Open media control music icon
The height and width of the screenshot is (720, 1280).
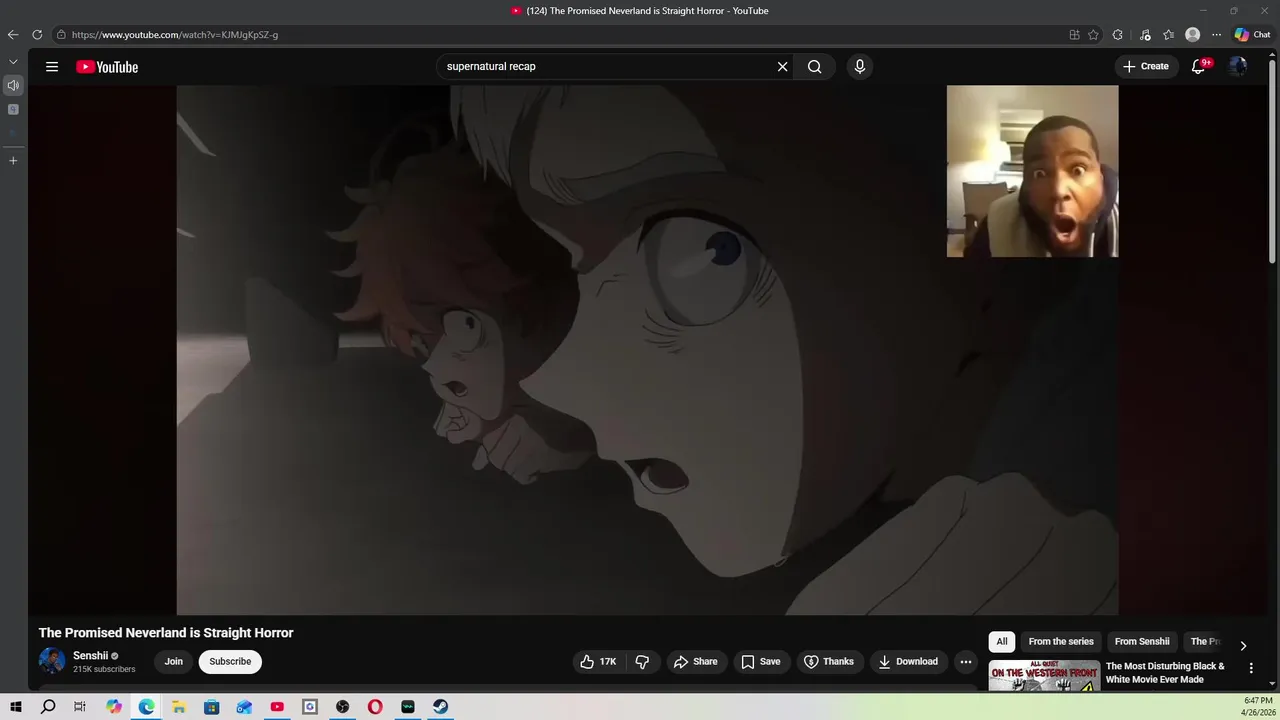(1145, 35)
